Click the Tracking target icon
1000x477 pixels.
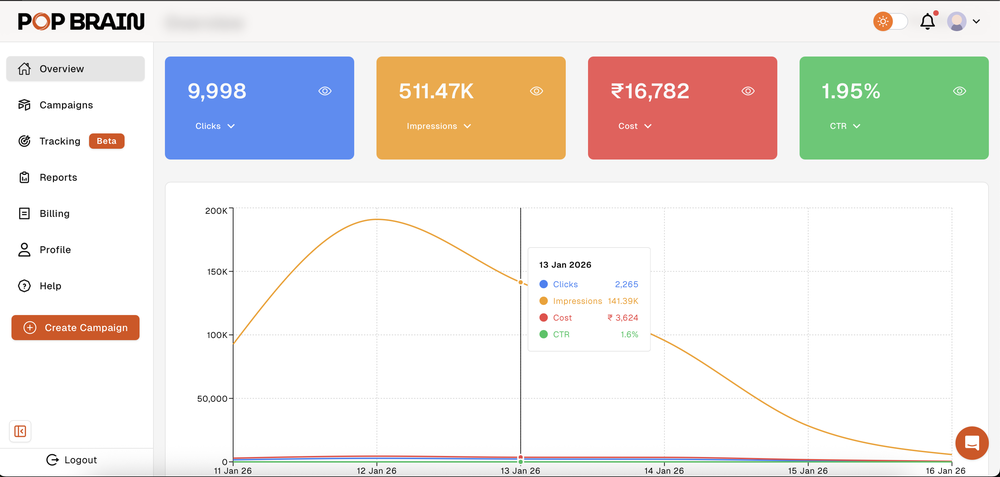click(24, 141)
